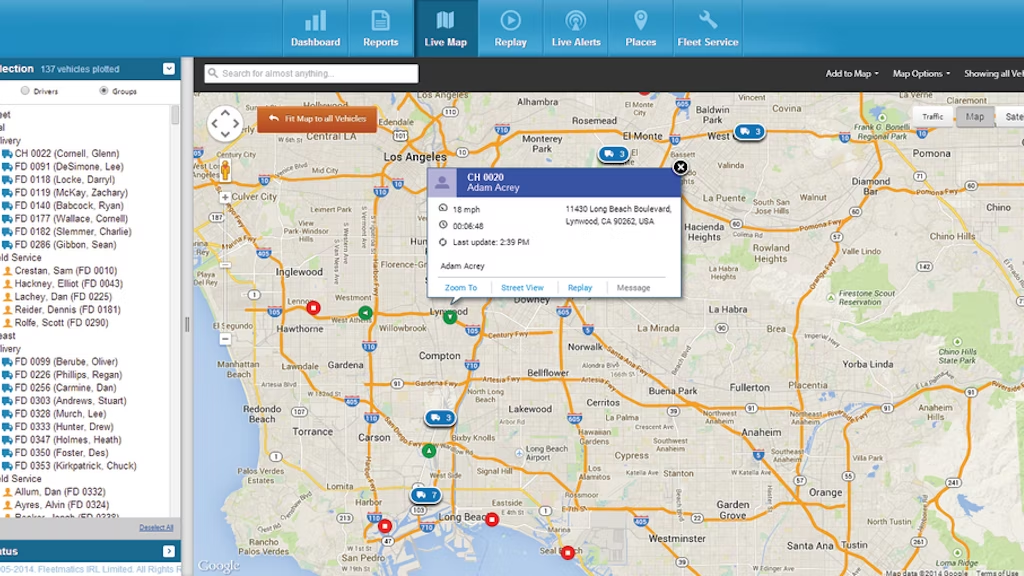Close the CH 0020 vehicle info popup
This screenshot has height=576, width=1024.
point(680,167)
